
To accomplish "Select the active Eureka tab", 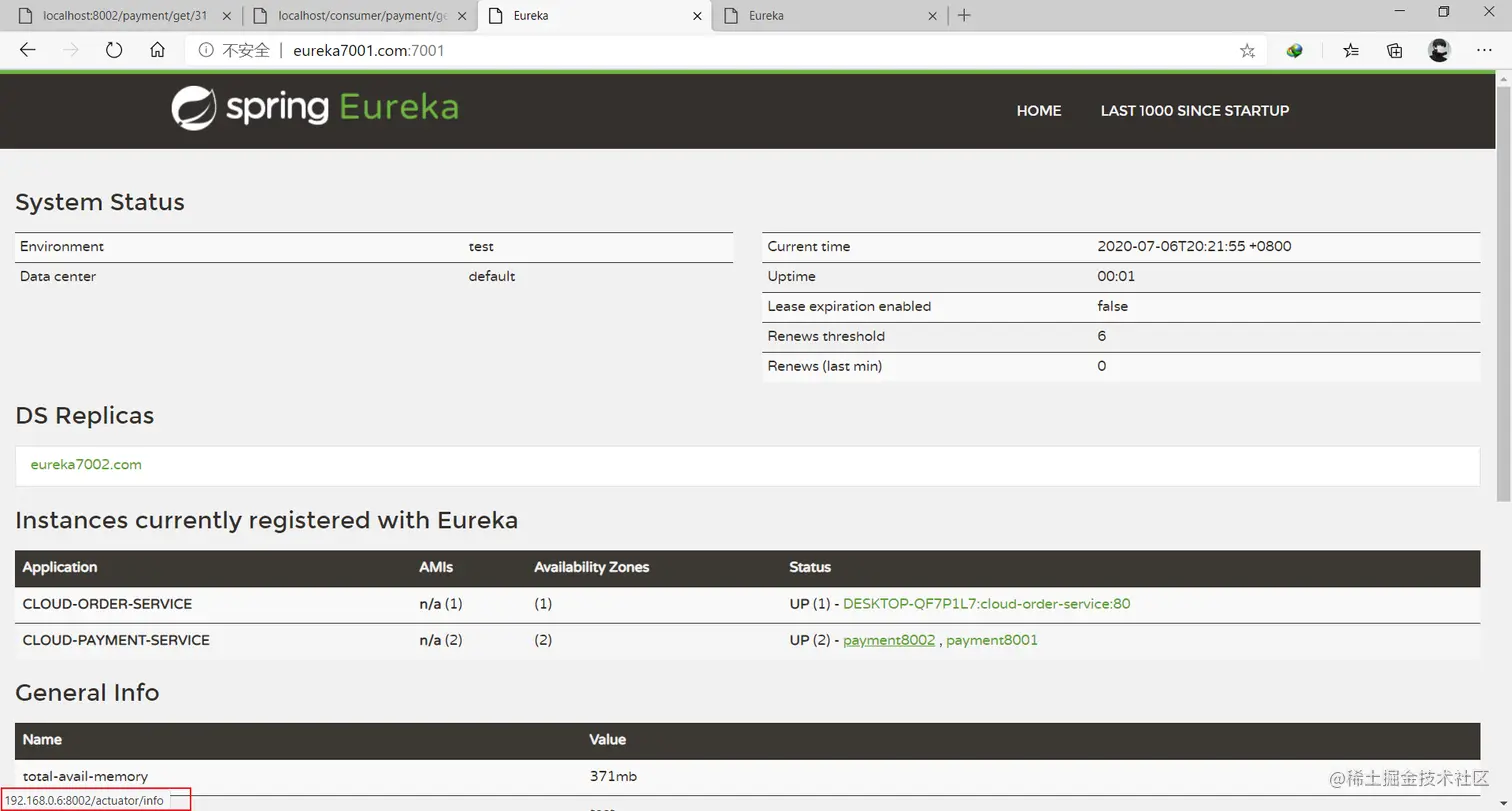I will coord(595,16).
